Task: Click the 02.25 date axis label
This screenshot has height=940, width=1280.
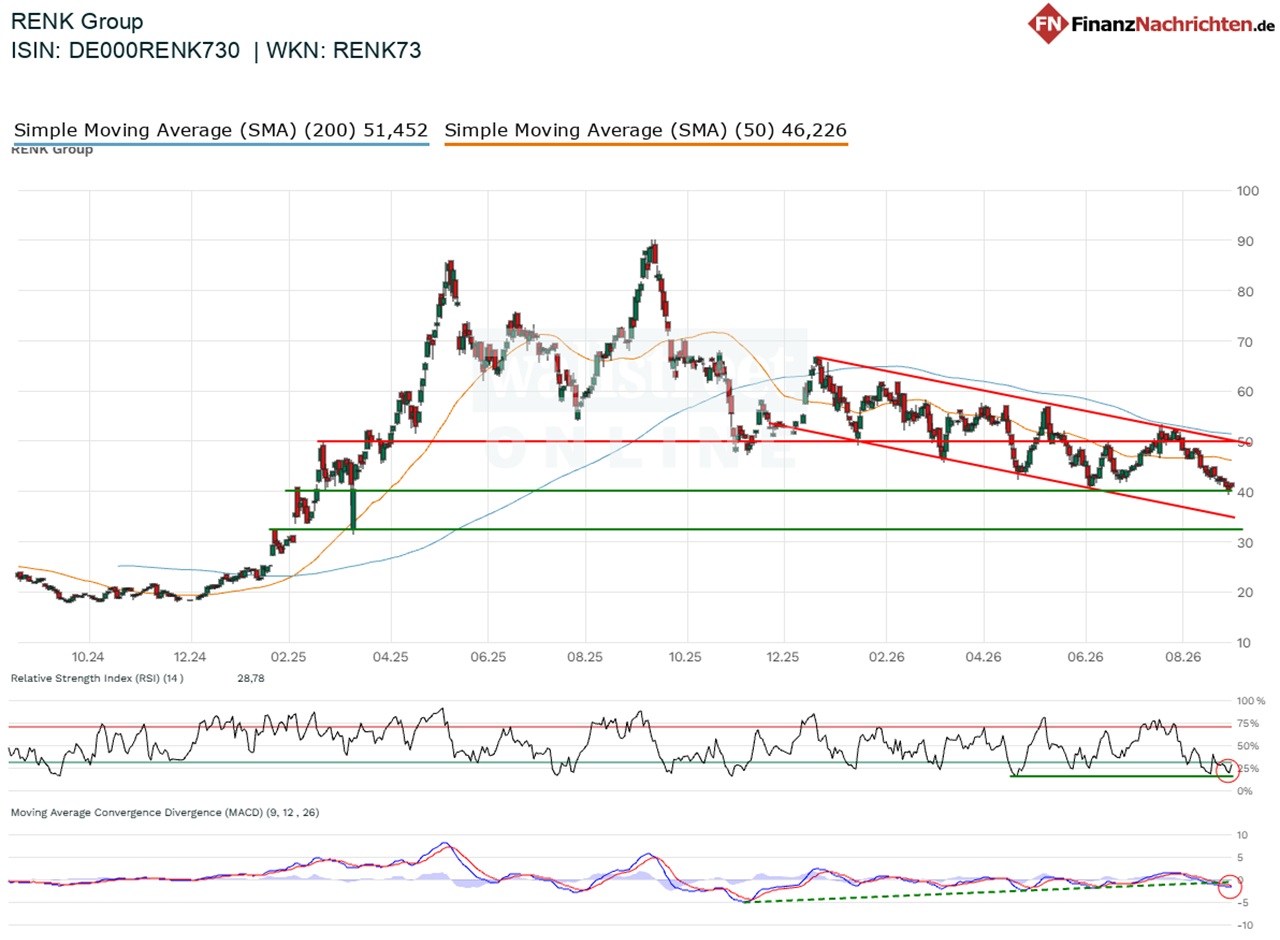Action: 288,657
